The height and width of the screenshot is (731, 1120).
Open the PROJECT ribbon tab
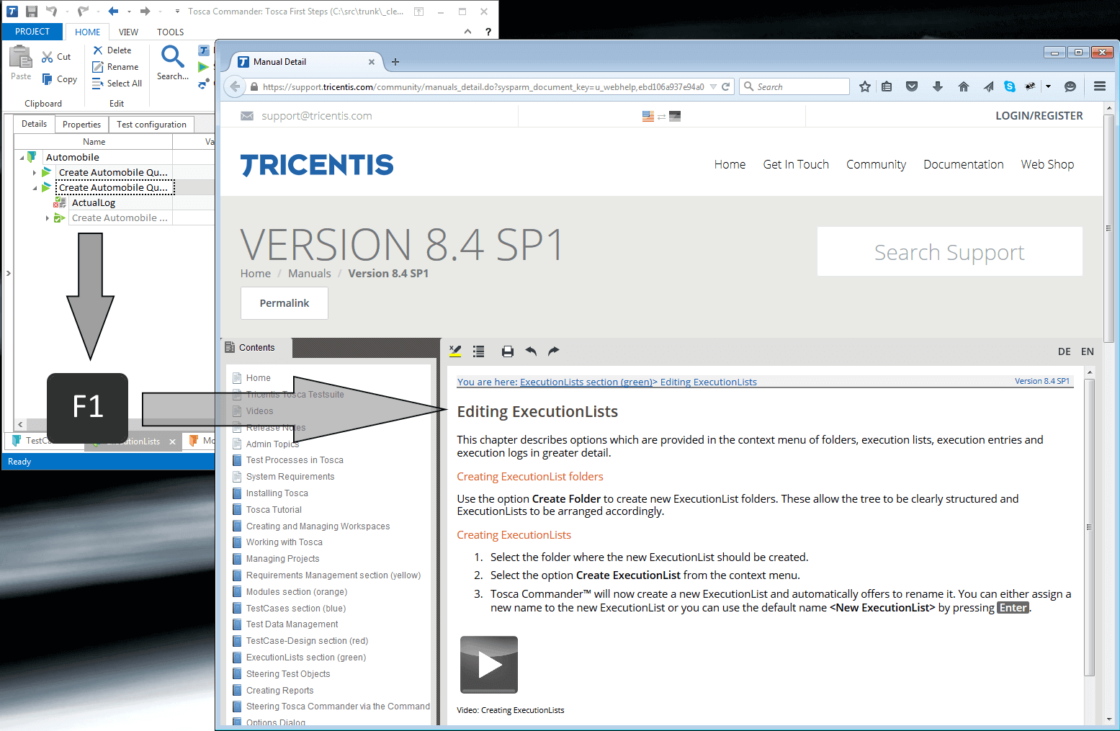coord(32,32)
